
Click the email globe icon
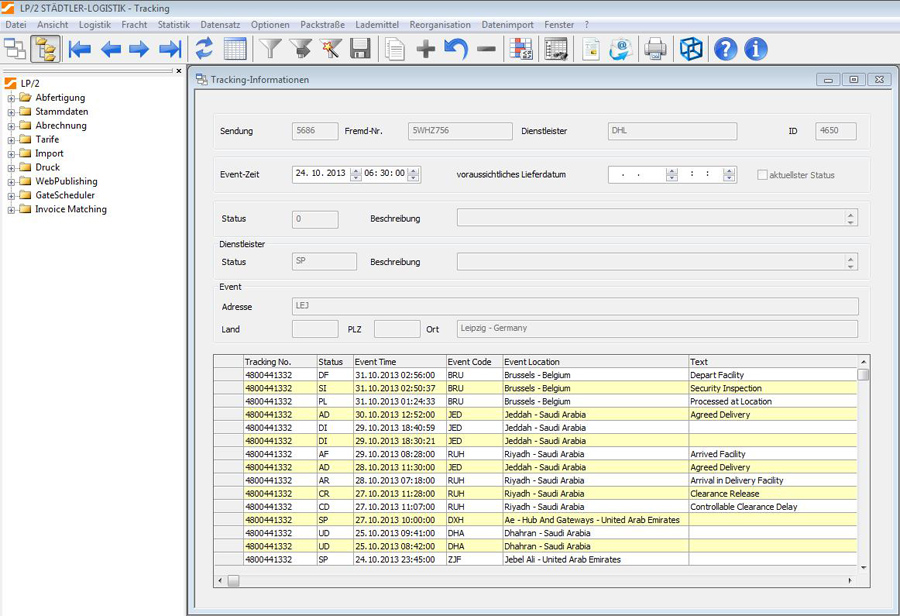(x=621, y=49)
